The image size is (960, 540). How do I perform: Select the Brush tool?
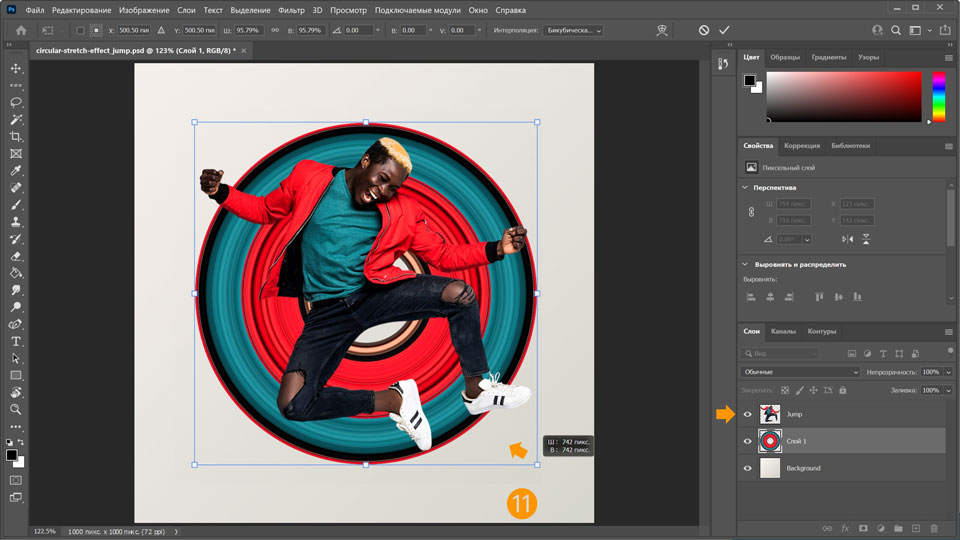pyautogui.click(x=16, y=204)
